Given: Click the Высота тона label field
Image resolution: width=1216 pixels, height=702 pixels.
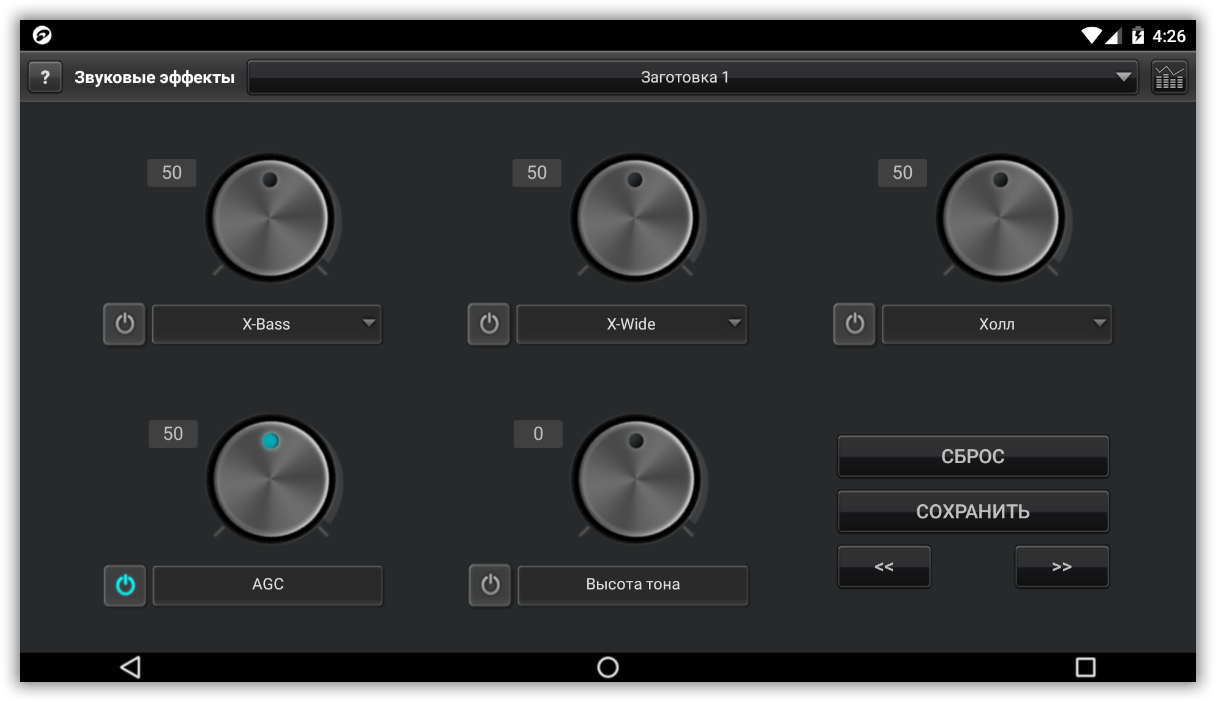Looking at the screenshot, I should [x=633, y=585].
